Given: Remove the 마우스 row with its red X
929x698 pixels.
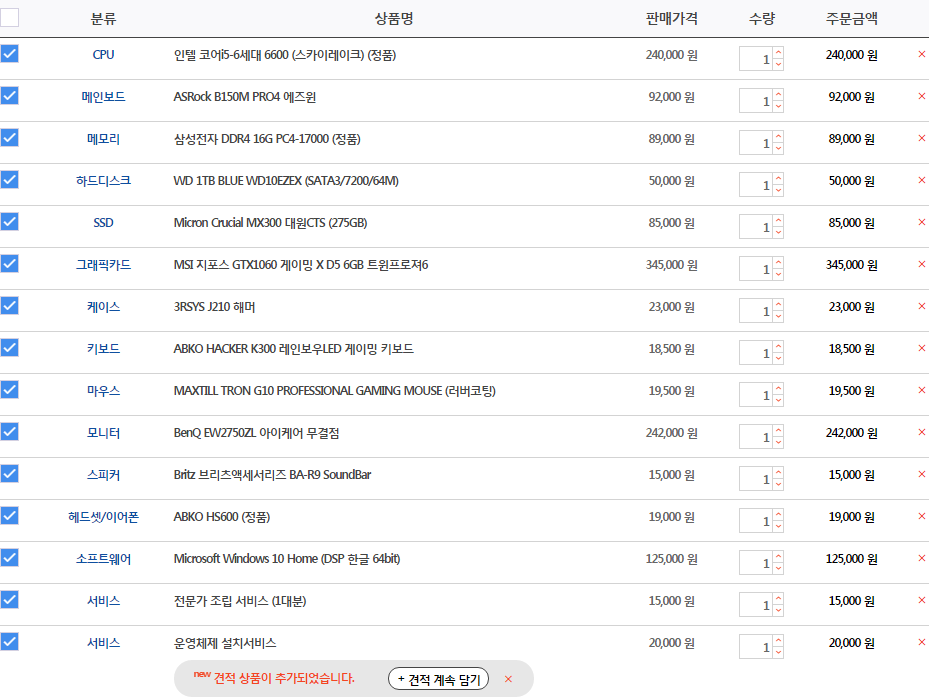Looking at the screenshot, I should 921,390.
